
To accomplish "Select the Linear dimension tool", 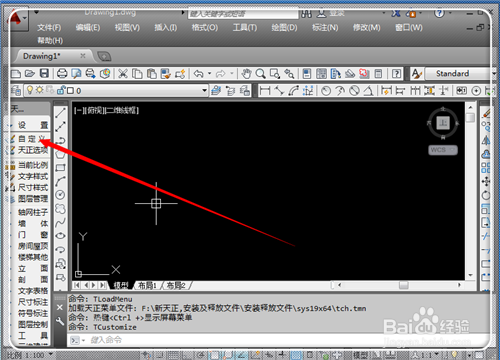I will 265,90.
